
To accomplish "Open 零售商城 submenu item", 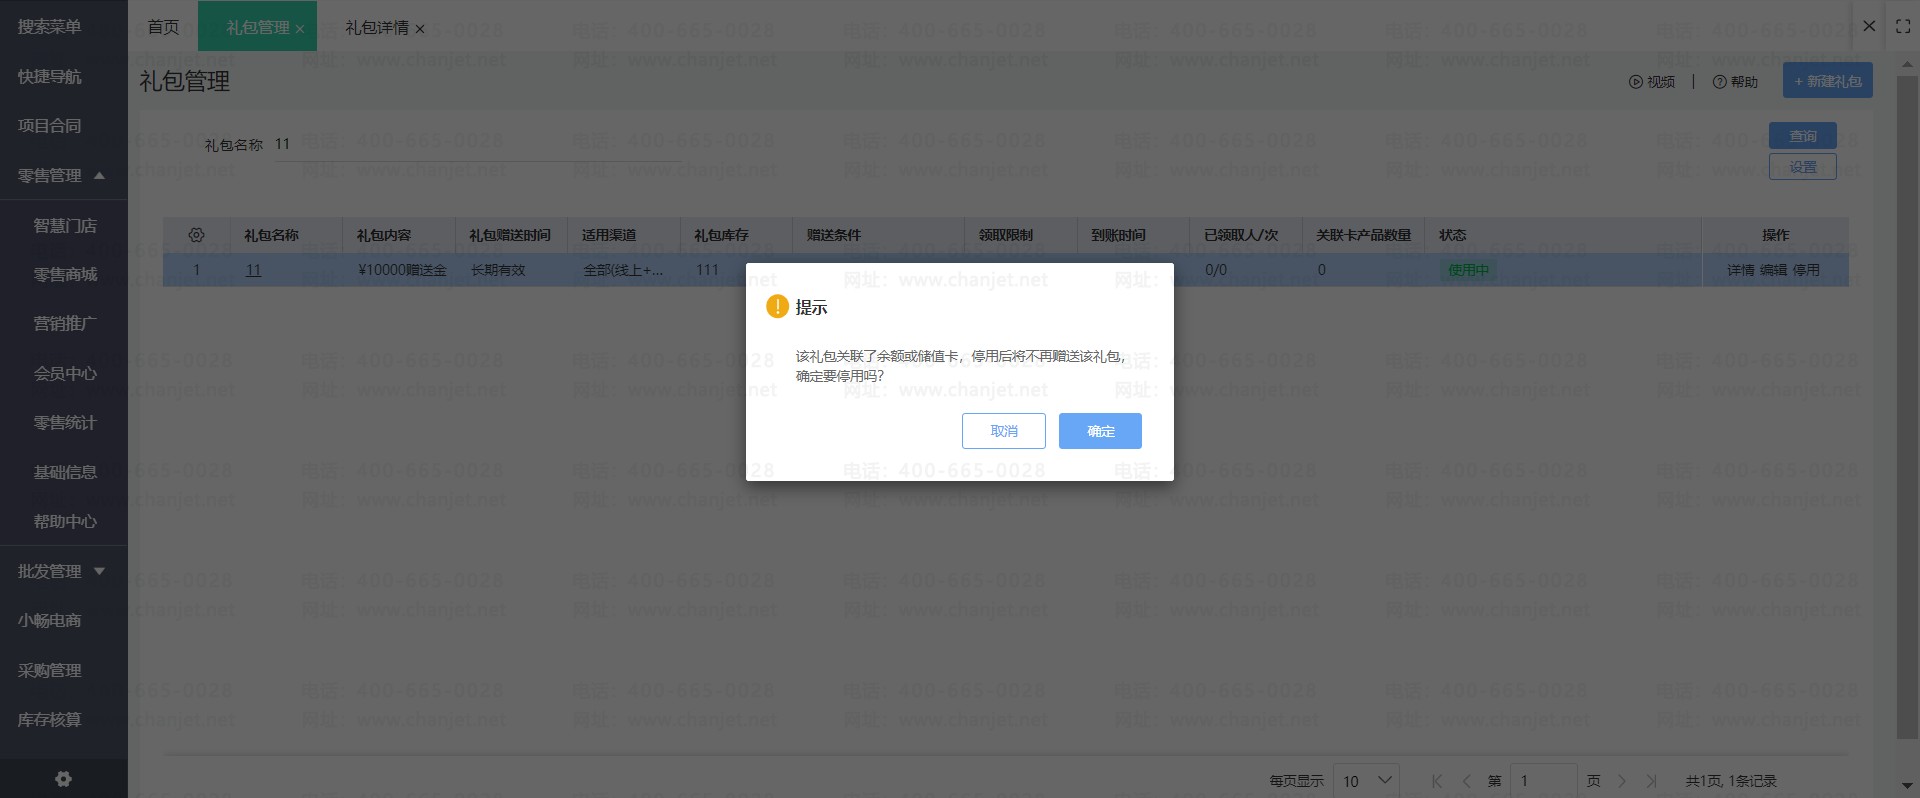I will [x=64, y=274].
